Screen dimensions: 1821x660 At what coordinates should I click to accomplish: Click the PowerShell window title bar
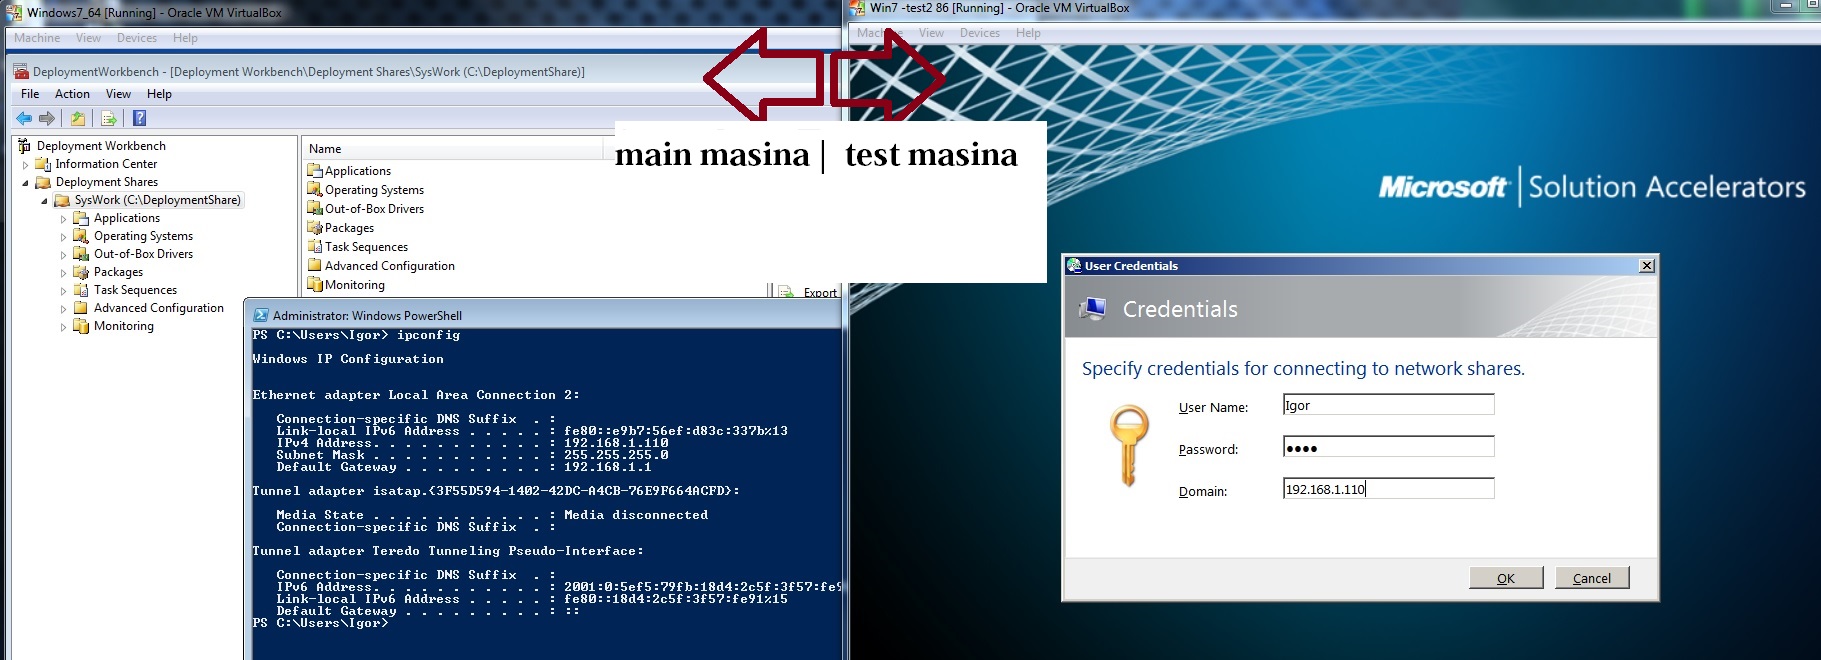545,315
